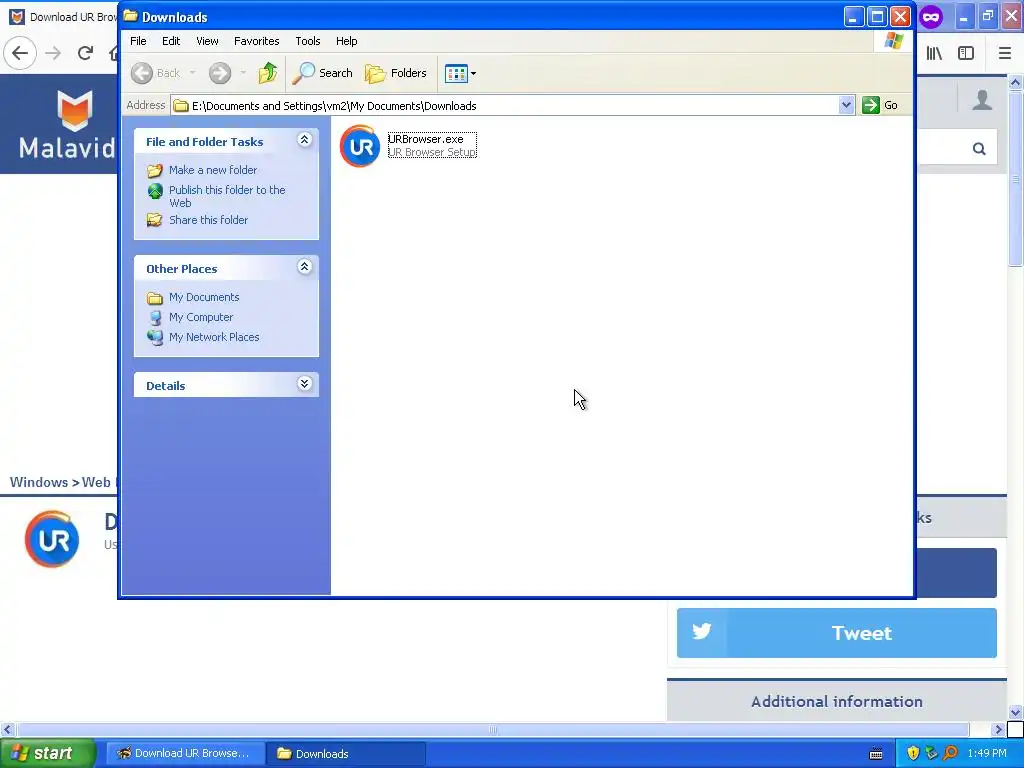The image size is (1024, 768).
Task: Expand the Details panel
Action: 304,383
